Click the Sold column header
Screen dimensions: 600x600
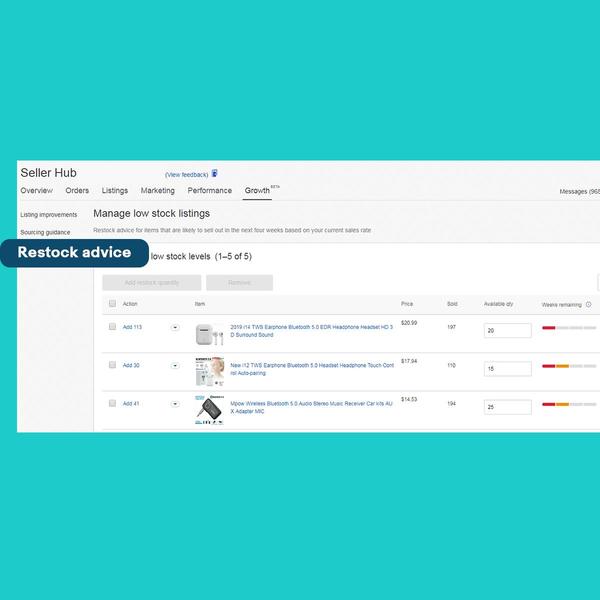[452, 304]
